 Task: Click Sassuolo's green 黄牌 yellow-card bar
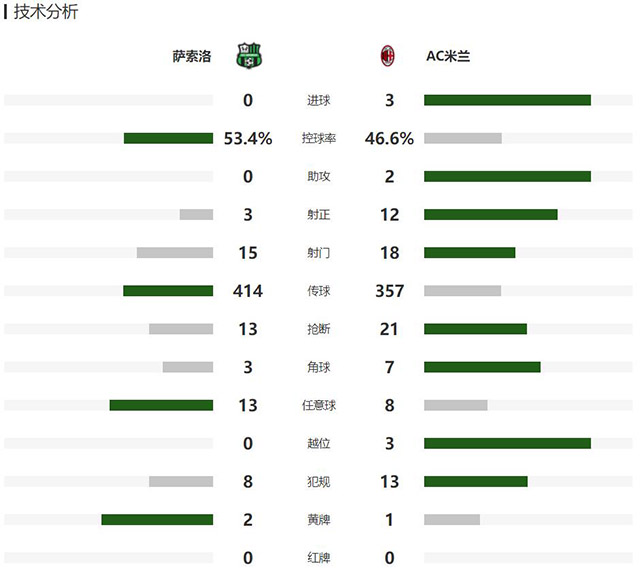pyautogui.click(x=157, y=519)
